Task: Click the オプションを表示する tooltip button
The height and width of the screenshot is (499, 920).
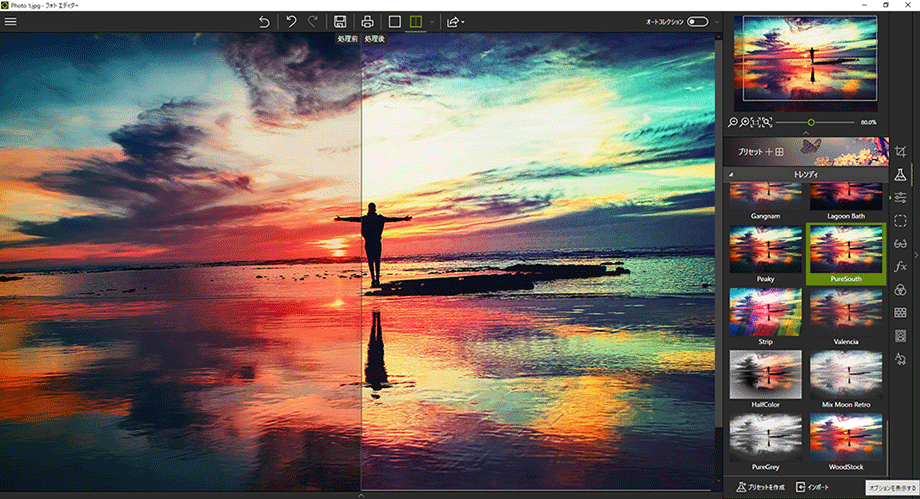Action: tap(892, 488)
